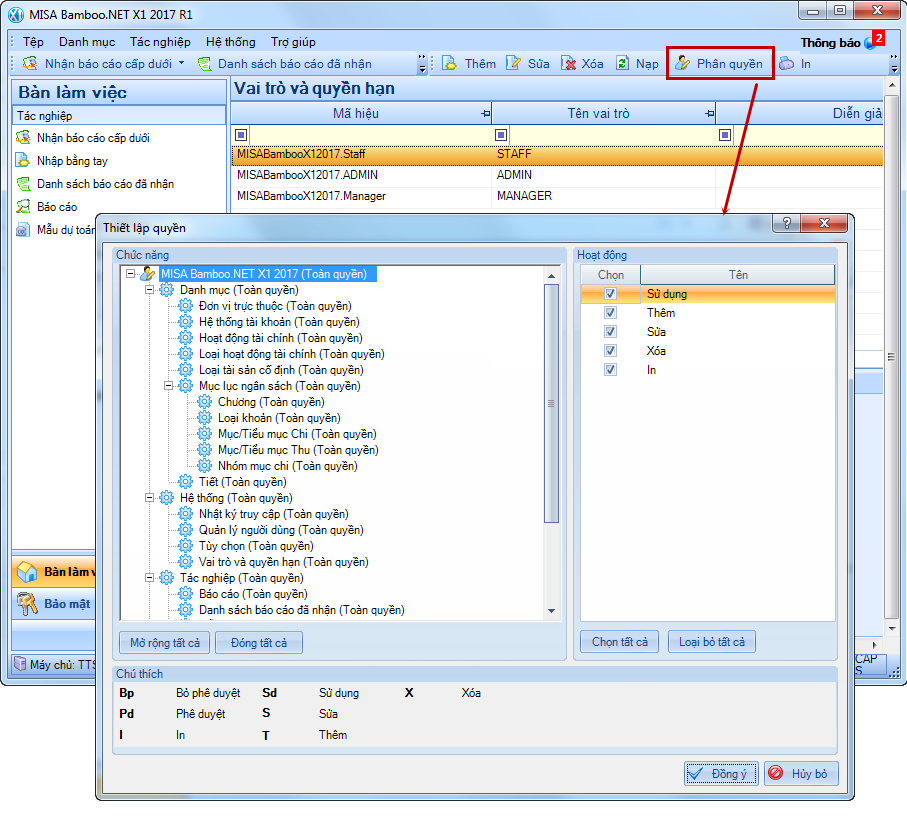Click the Mở rộng tất cả button

coord(165,643)
